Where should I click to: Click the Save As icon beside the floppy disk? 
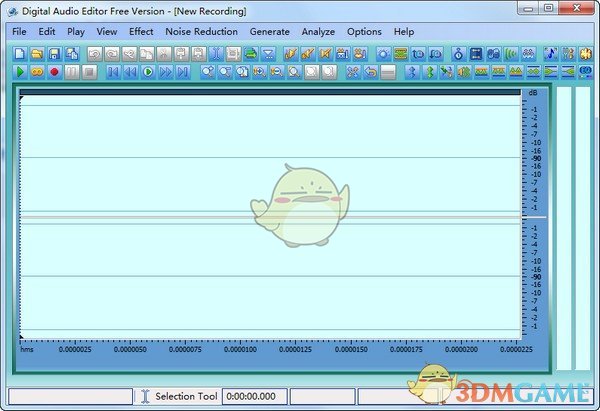(x=72, y=54)
